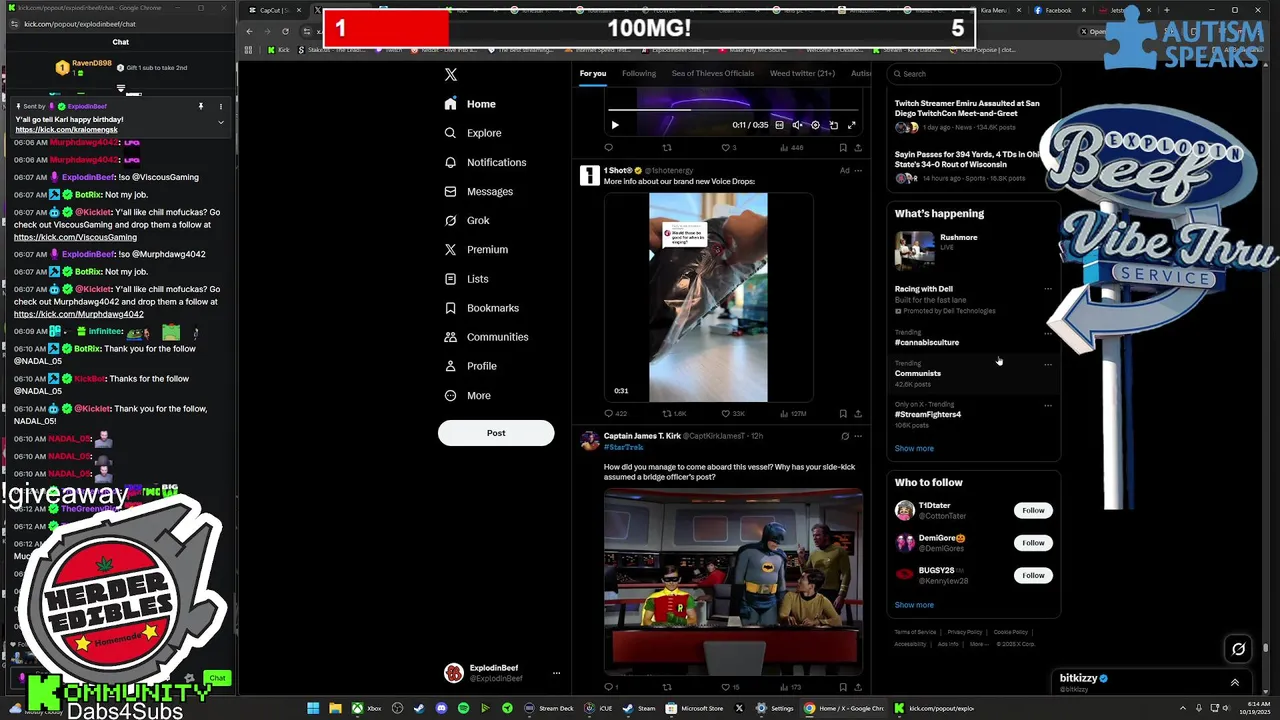Play the video in the top post
Viewport: 1280px width, 720px height.
615,125
